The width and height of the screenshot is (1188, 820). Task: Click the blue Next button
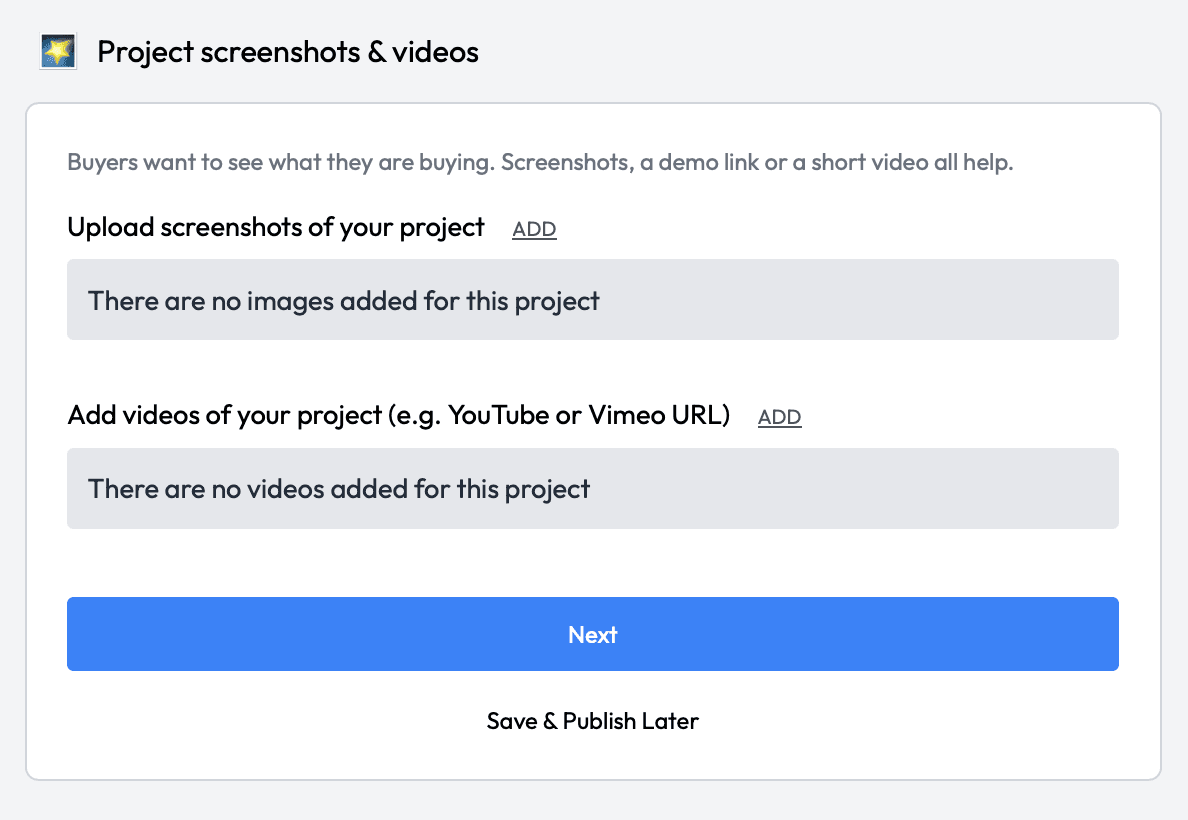[592, 634]
